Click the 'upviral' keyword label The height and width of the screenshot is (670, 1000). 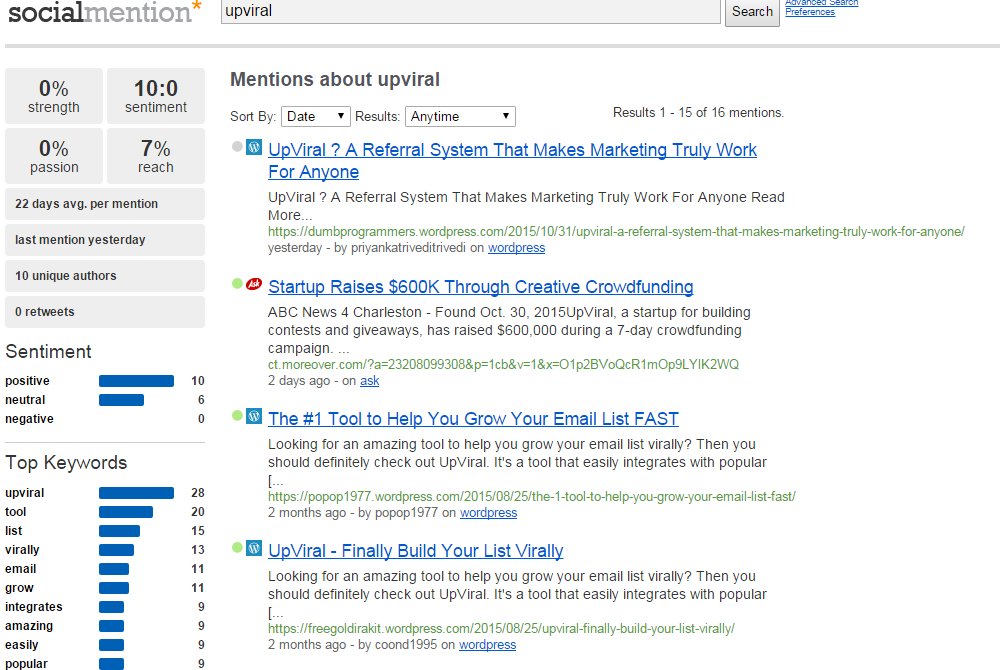coord(25,493)
